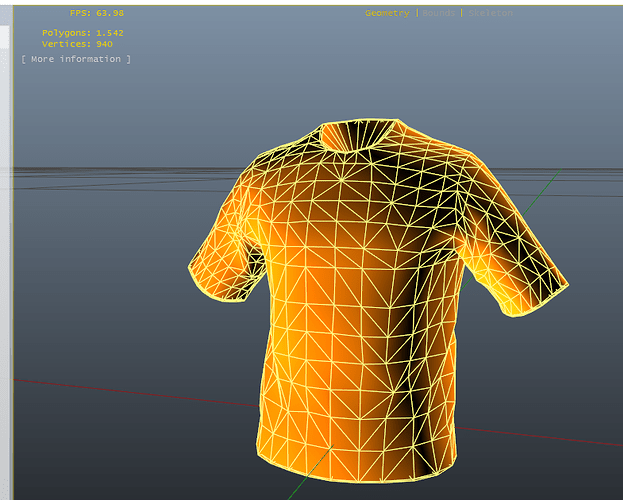Select the Polygons count text
Screen dimensions: 623x500
coord(83,33)
